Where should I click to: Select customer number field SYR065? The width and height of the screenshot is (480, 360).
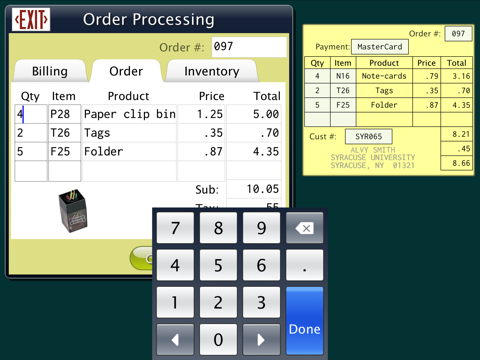point(369,136)
